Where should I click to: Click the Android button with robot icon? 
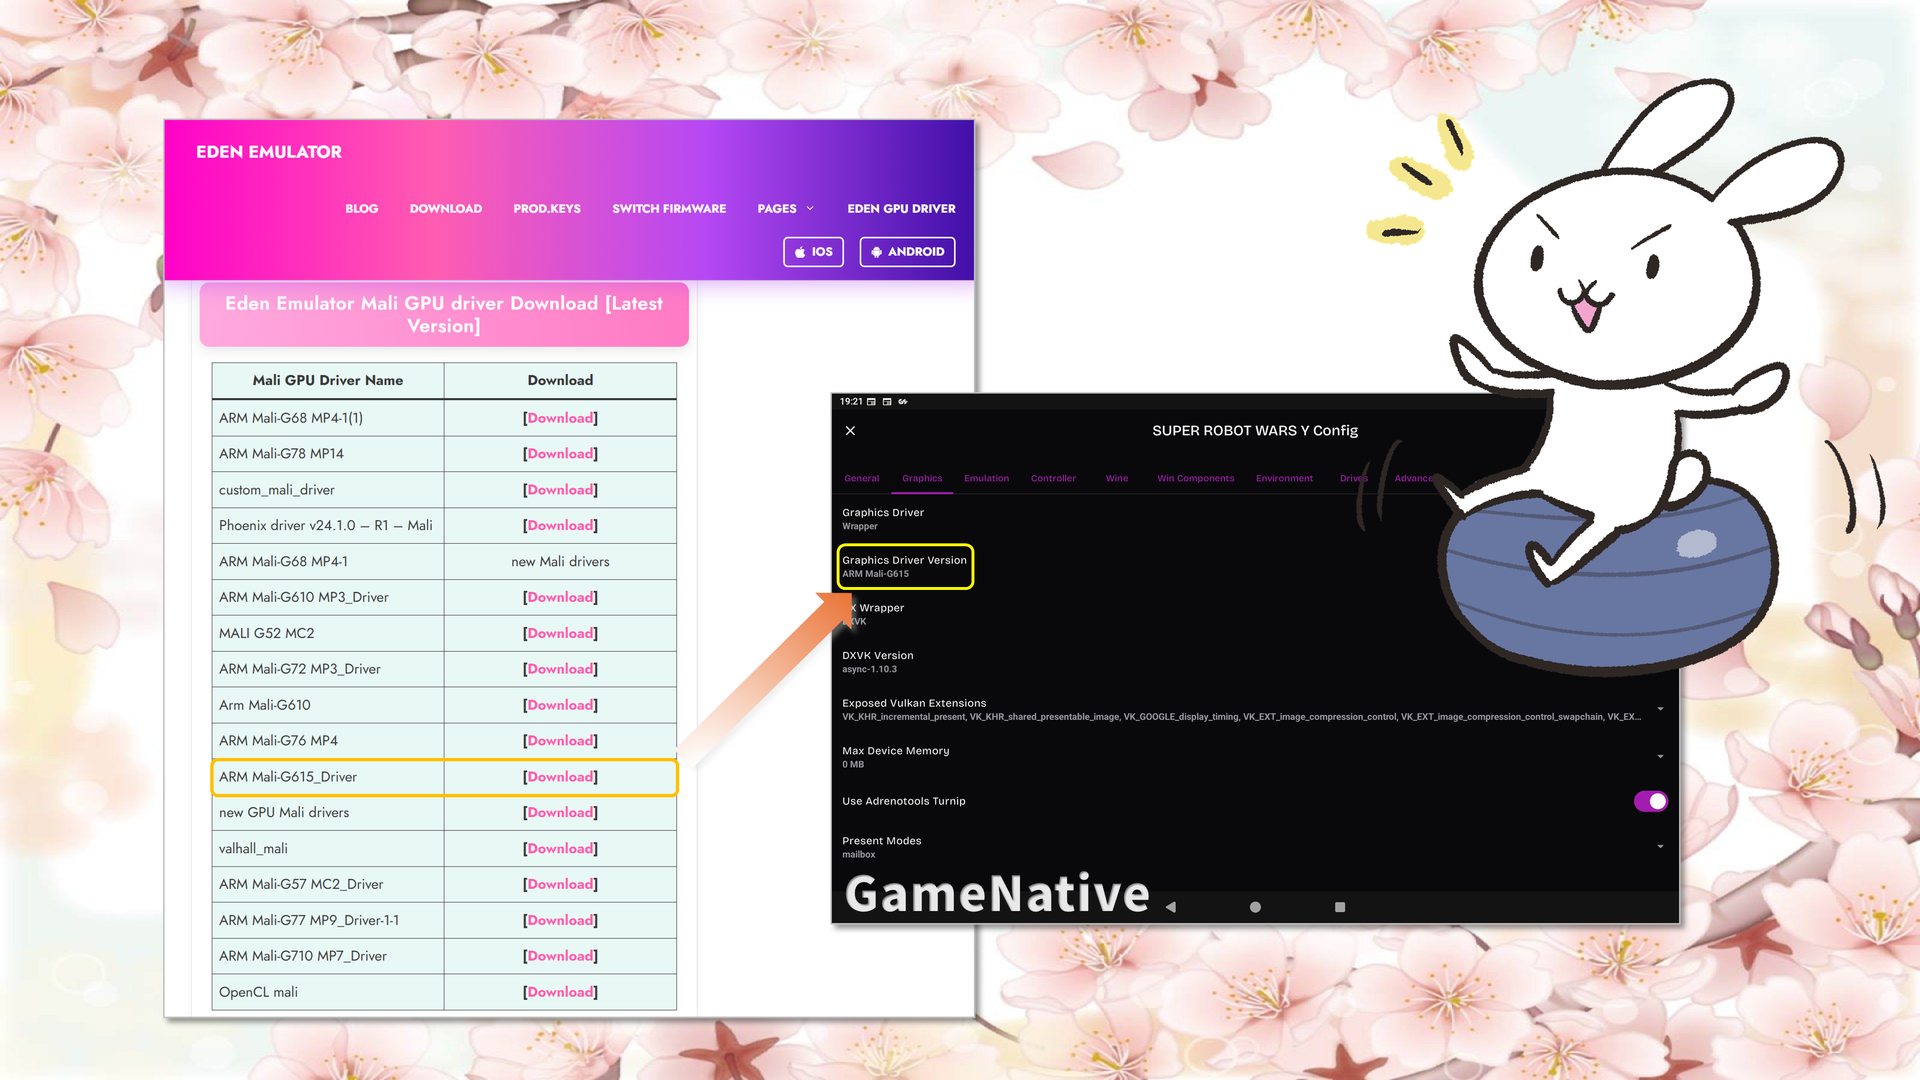pyautogui.click(x=907, y=252)
